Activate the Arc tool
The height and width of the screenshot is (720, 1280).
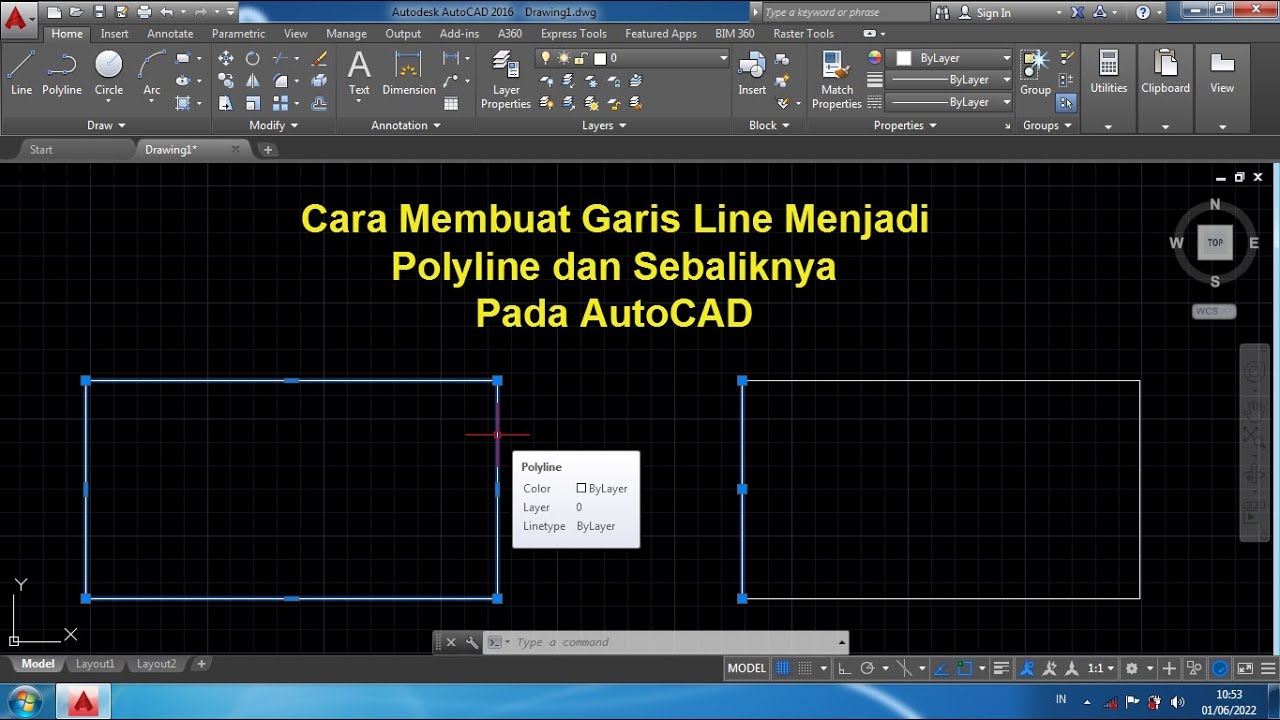point(152,73)
